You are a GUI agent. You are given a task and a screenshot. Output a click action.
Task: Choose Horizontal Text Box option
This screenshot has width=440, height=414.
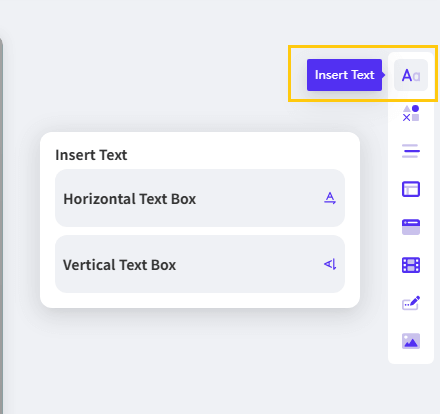(200, 198)
